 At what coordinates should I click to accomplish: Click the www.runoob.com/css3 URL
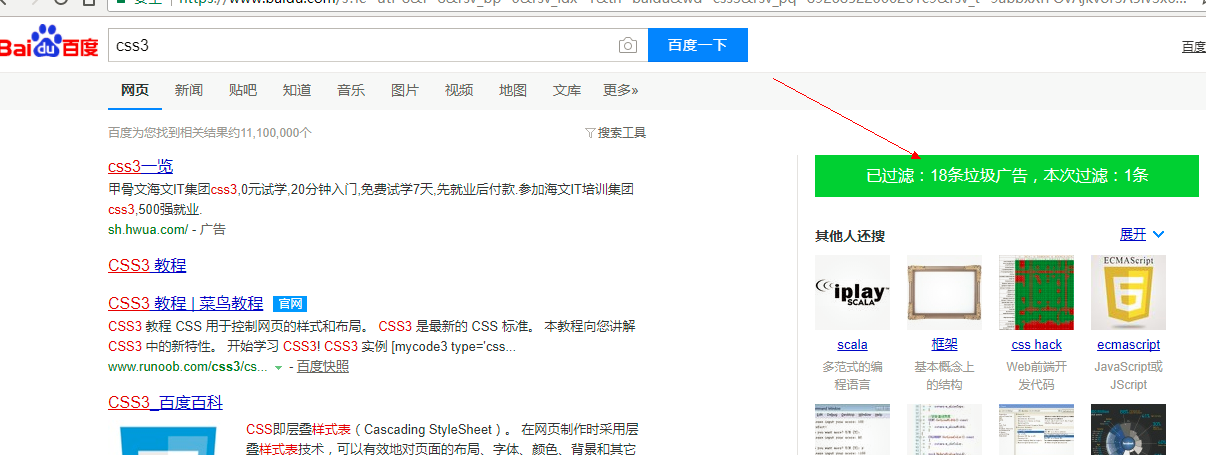188,367
